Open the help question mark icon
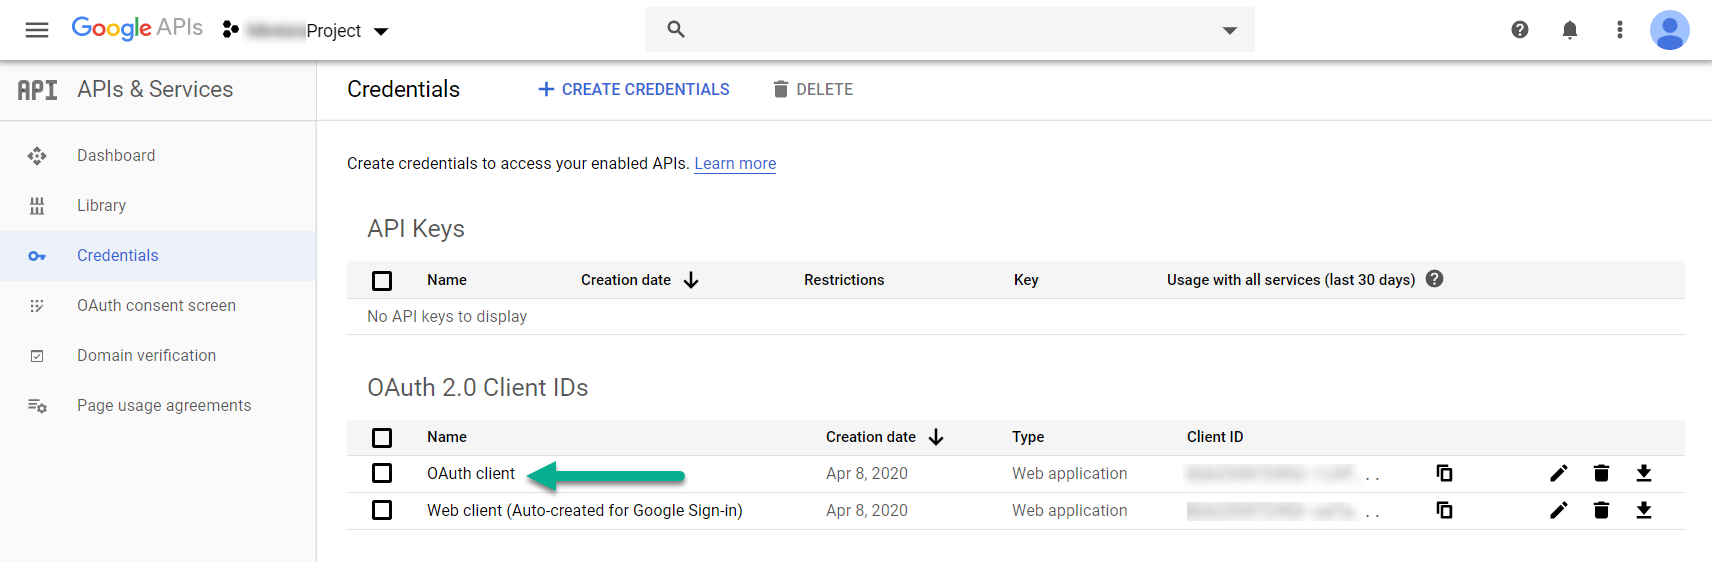The width and height of the screenshot is (1712, 562). tap(1520, 30)
